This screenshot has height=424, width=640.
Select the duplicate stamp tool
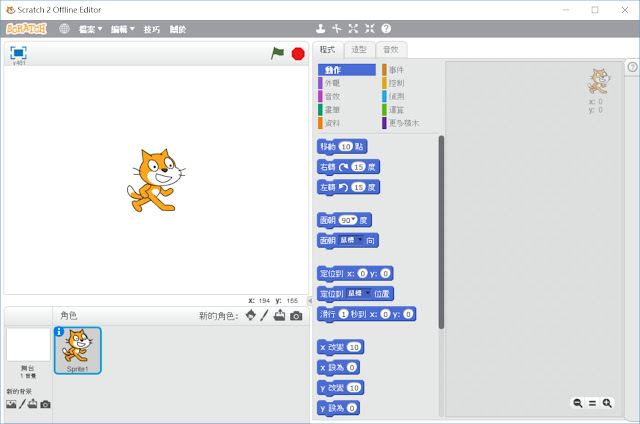click(x=320, y=29)
